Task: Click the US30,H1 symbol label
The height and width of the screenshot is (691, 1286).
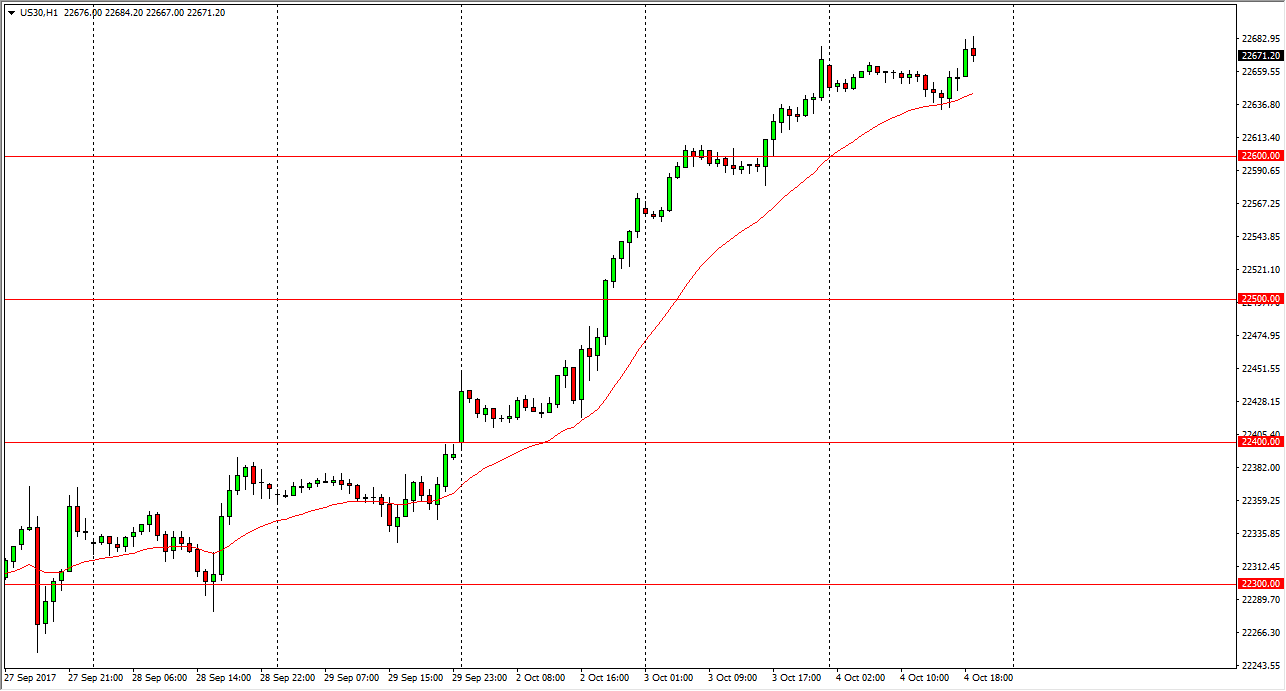Action: click(x=38, y=13)
